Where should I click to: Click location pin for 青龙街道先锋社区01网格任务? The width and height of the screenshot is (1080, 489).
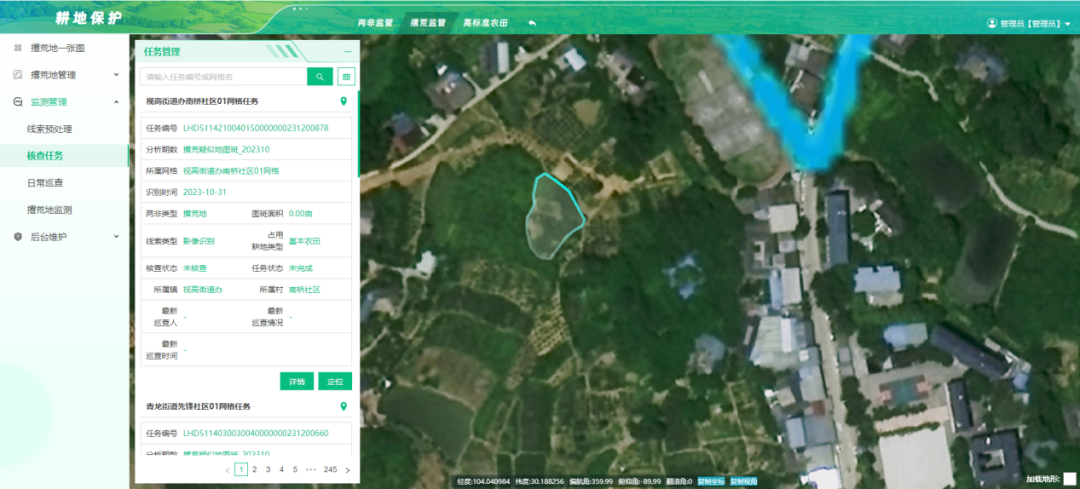pyautogui.click(x=343, y=407)
